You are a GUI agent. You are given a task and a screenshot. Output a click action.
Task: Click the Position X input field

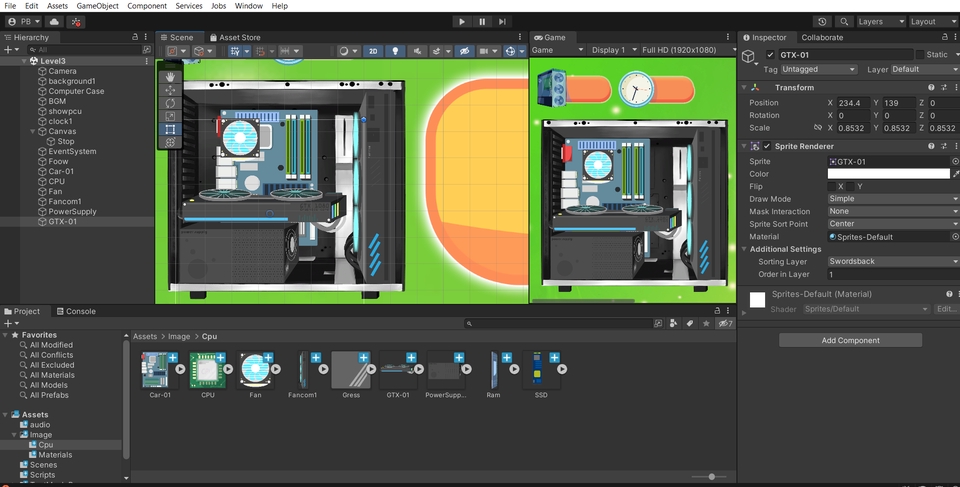(853, 103)
